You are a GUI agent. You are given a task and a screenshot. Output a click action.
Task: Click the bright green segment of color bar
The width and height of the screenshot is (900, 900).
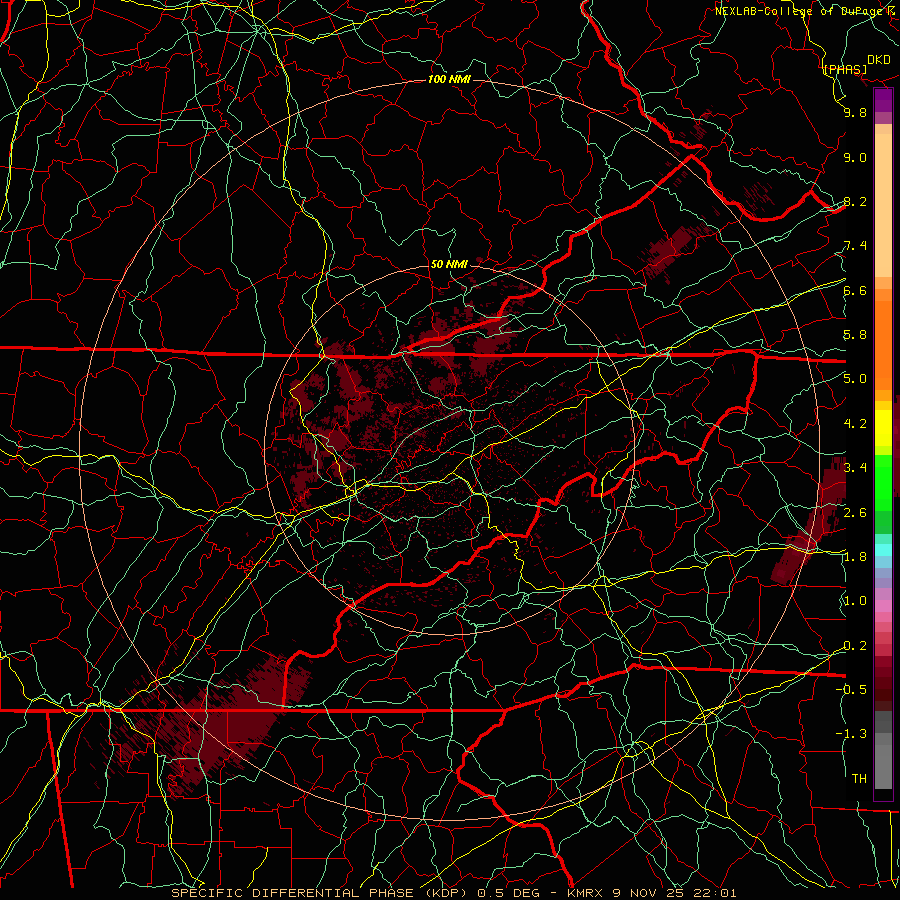click(x=883, y=484)
